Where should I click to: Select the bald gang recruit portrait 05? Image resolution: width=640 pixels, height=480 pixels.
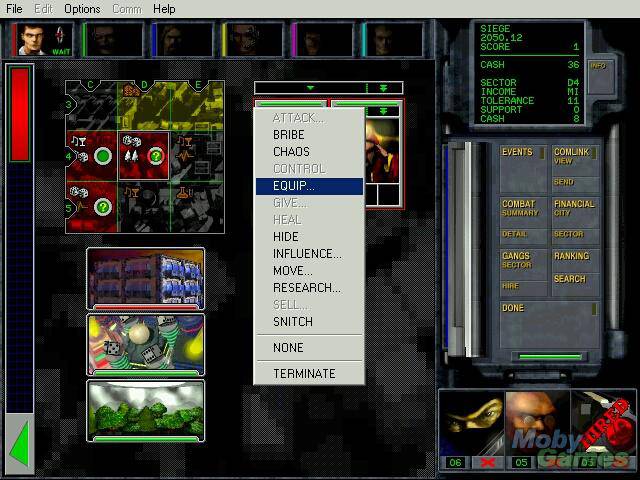pos(537,424)
